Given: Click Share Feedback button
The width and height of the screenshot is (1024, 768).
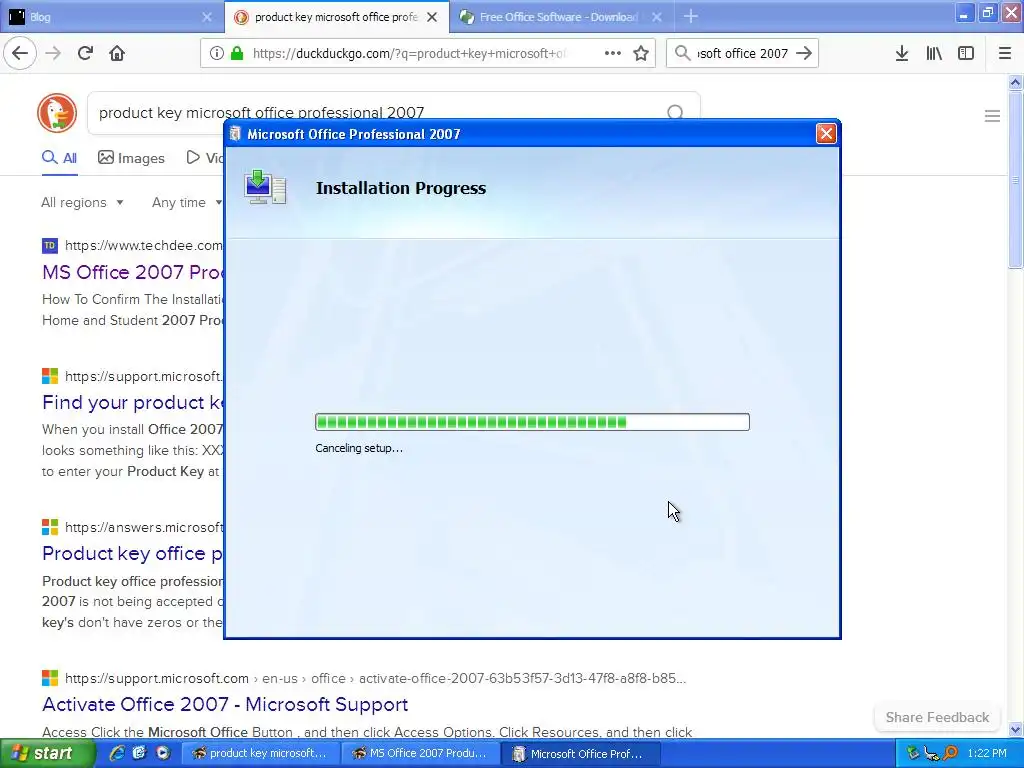Looking at the screenshot, I should point(937,717).
